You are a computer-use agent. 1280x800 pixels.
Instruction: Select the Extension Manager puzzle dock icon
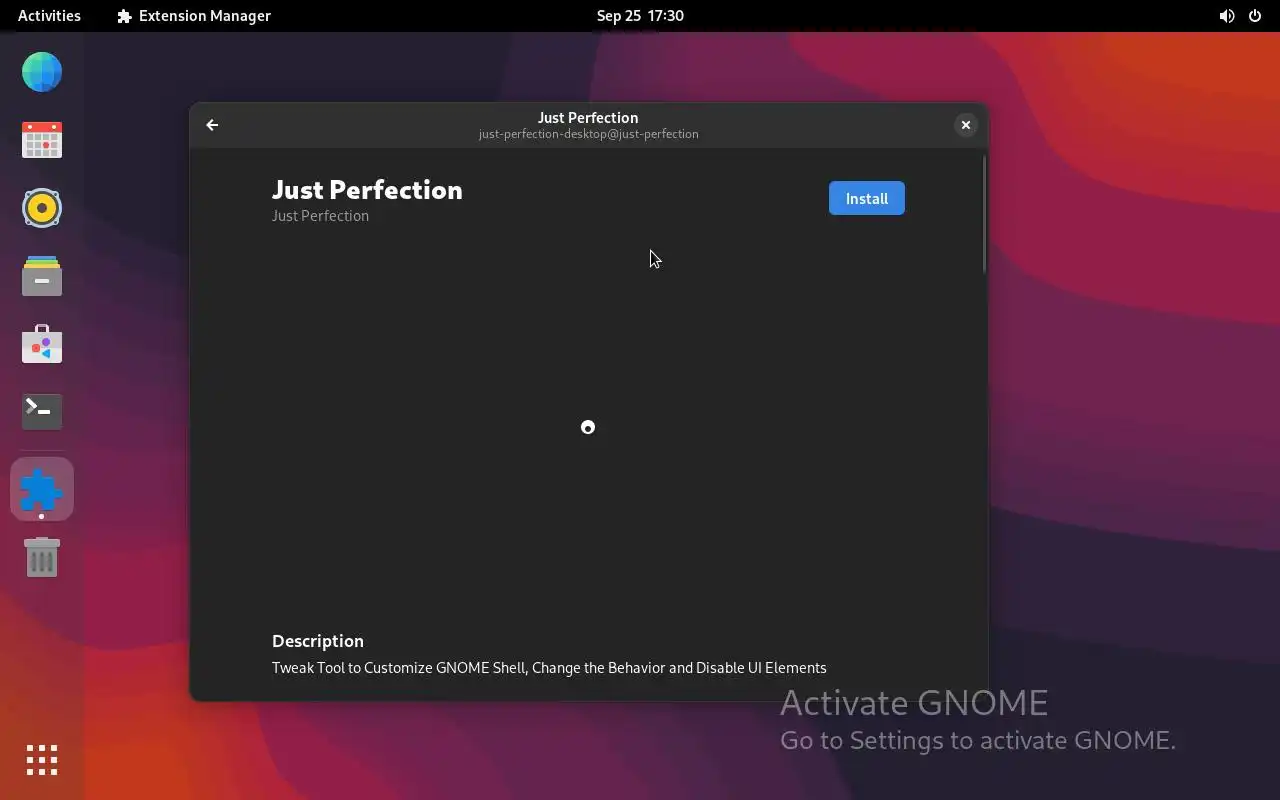click(42, 489)
